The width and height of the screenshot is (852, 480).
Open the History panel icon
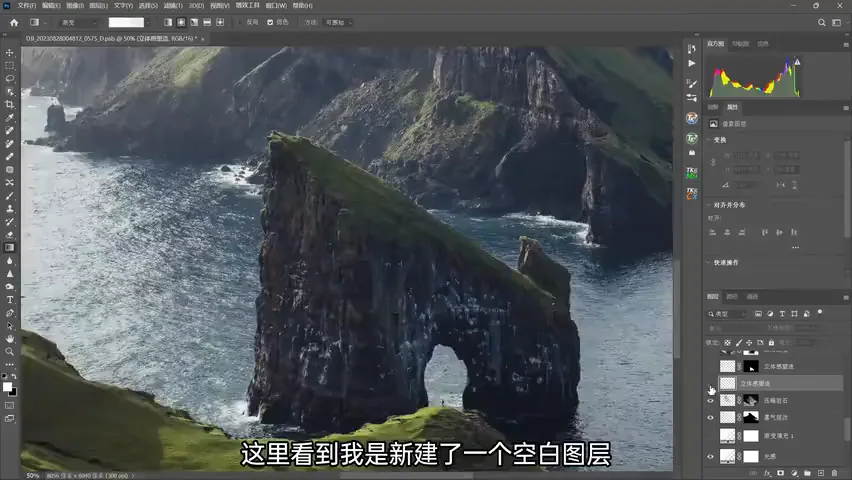692,49
